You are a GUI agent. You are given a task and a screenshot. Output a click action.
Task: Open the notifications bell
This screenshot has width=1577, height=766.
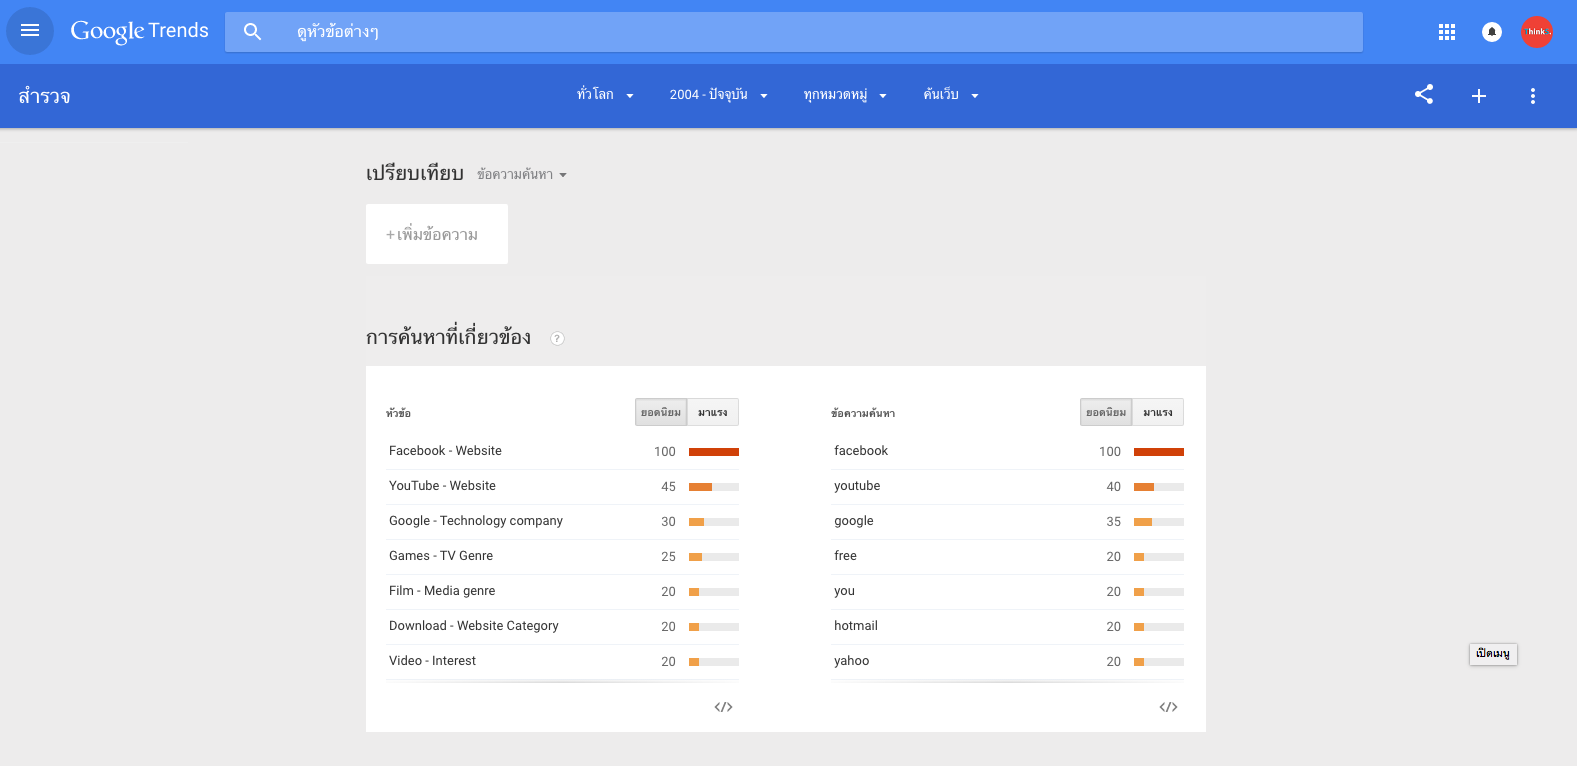1491,32
